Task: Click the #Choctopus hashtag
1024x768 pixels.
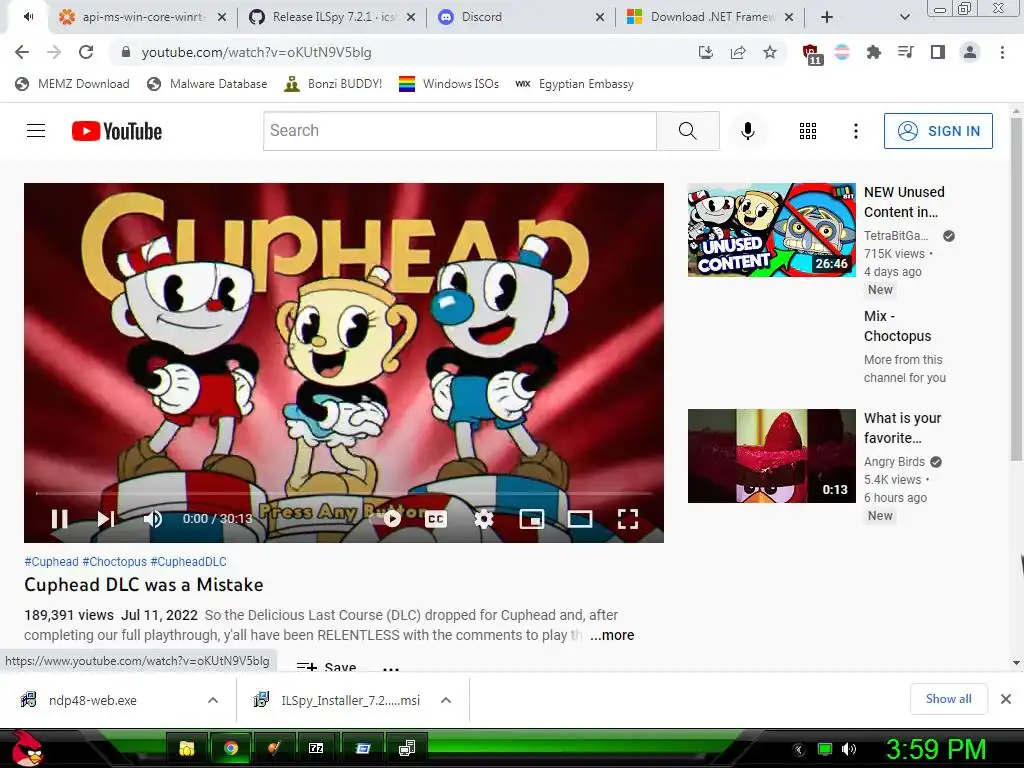Action: tap(114, 562)
